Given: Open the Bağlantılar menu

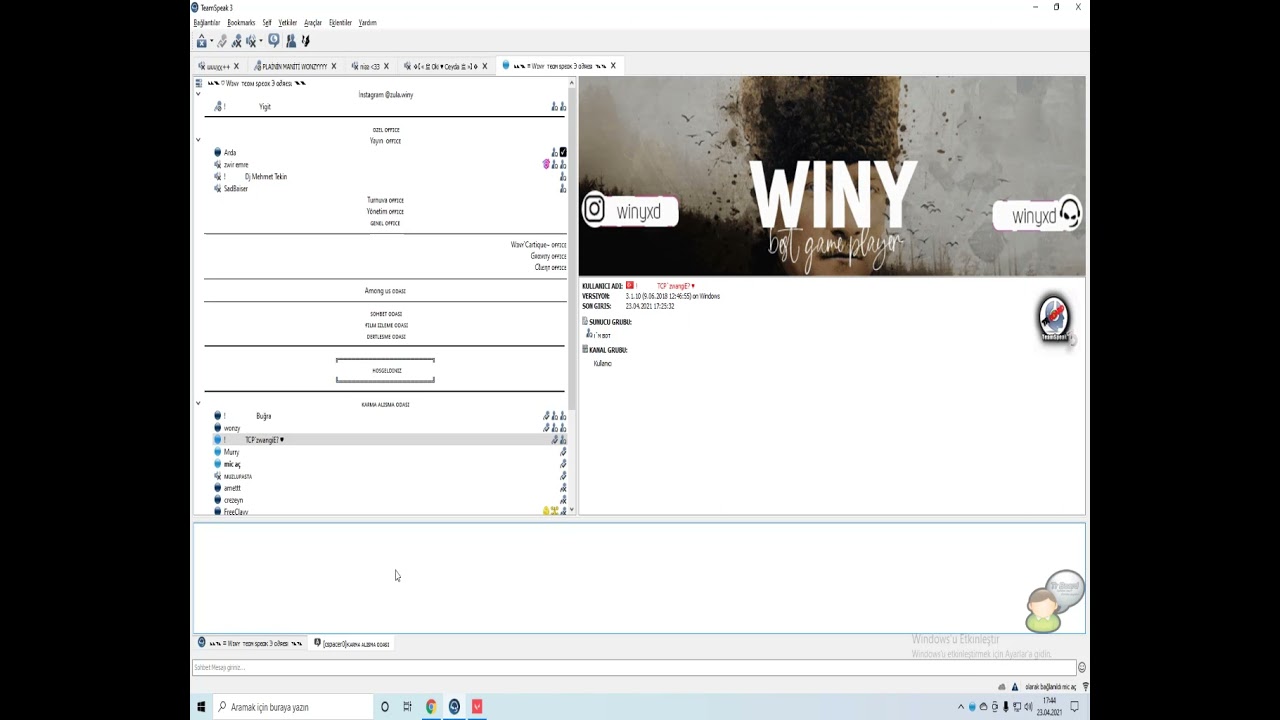Looking at the screenshot, I should click(207, 22).
